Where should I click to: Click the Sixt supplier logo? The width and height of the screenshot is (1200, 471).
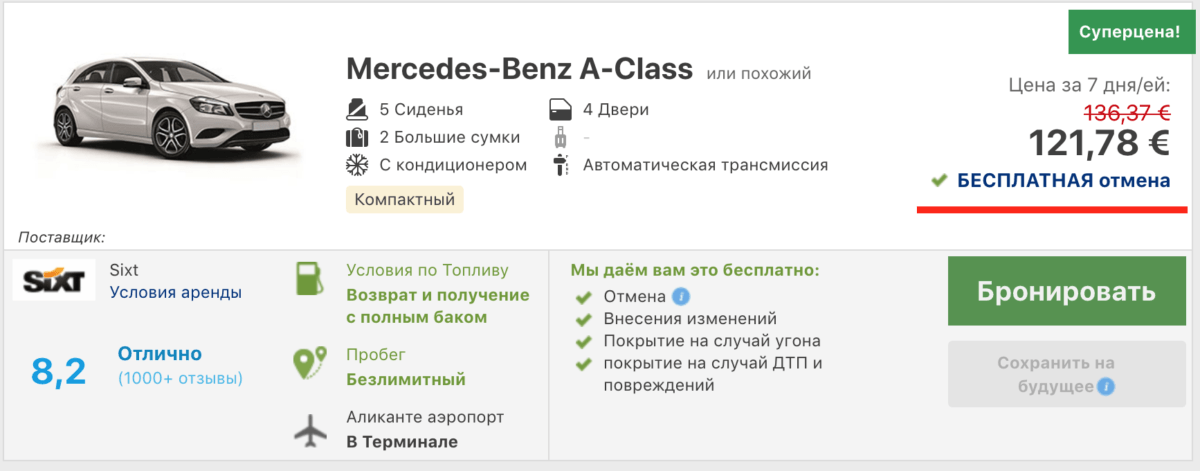(x=54, y=280)
